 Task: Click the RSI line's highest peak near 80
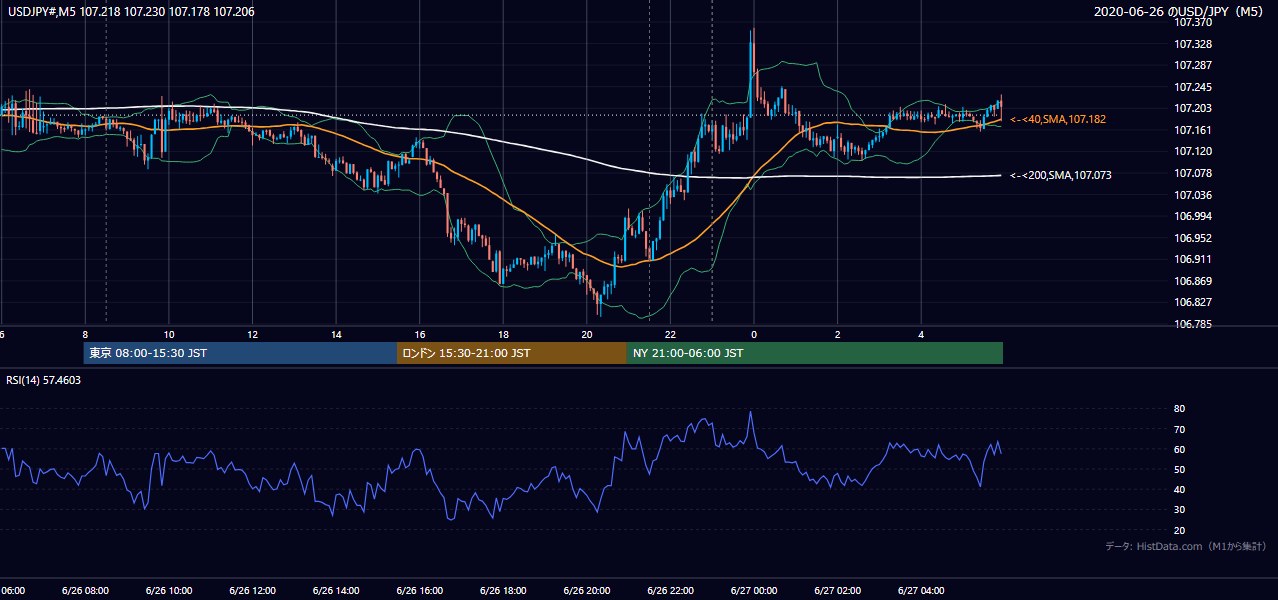click(x=750, y=413)
